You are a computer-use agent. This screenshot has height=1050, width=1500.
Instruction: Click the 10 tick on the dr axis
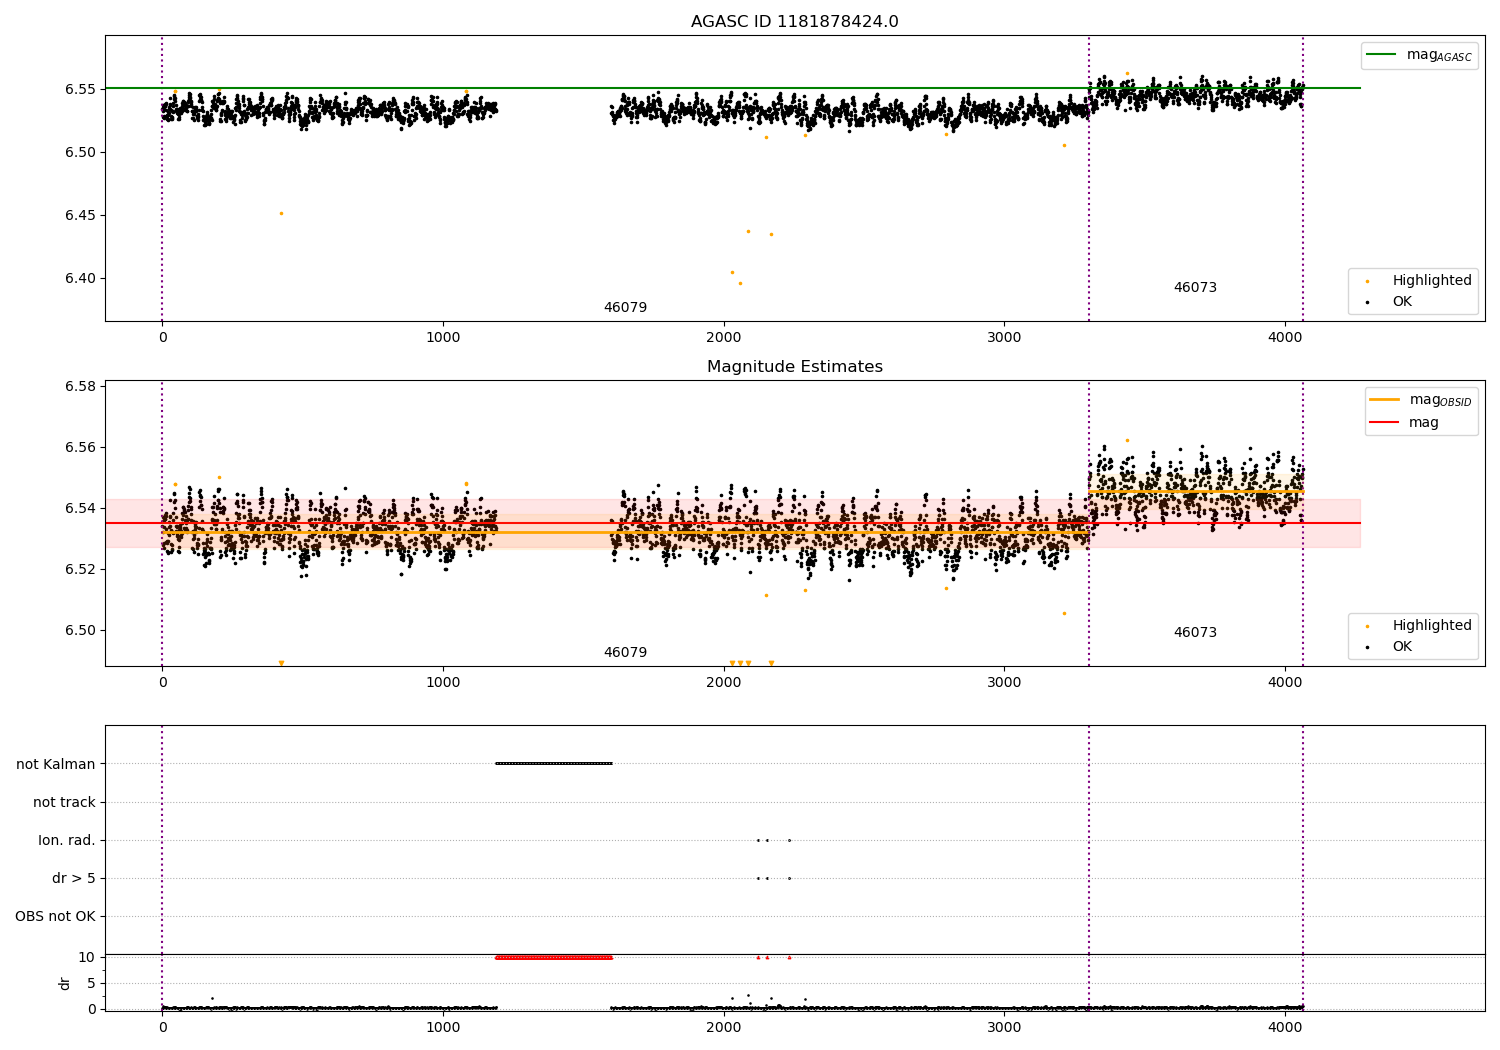coord(87,957)
